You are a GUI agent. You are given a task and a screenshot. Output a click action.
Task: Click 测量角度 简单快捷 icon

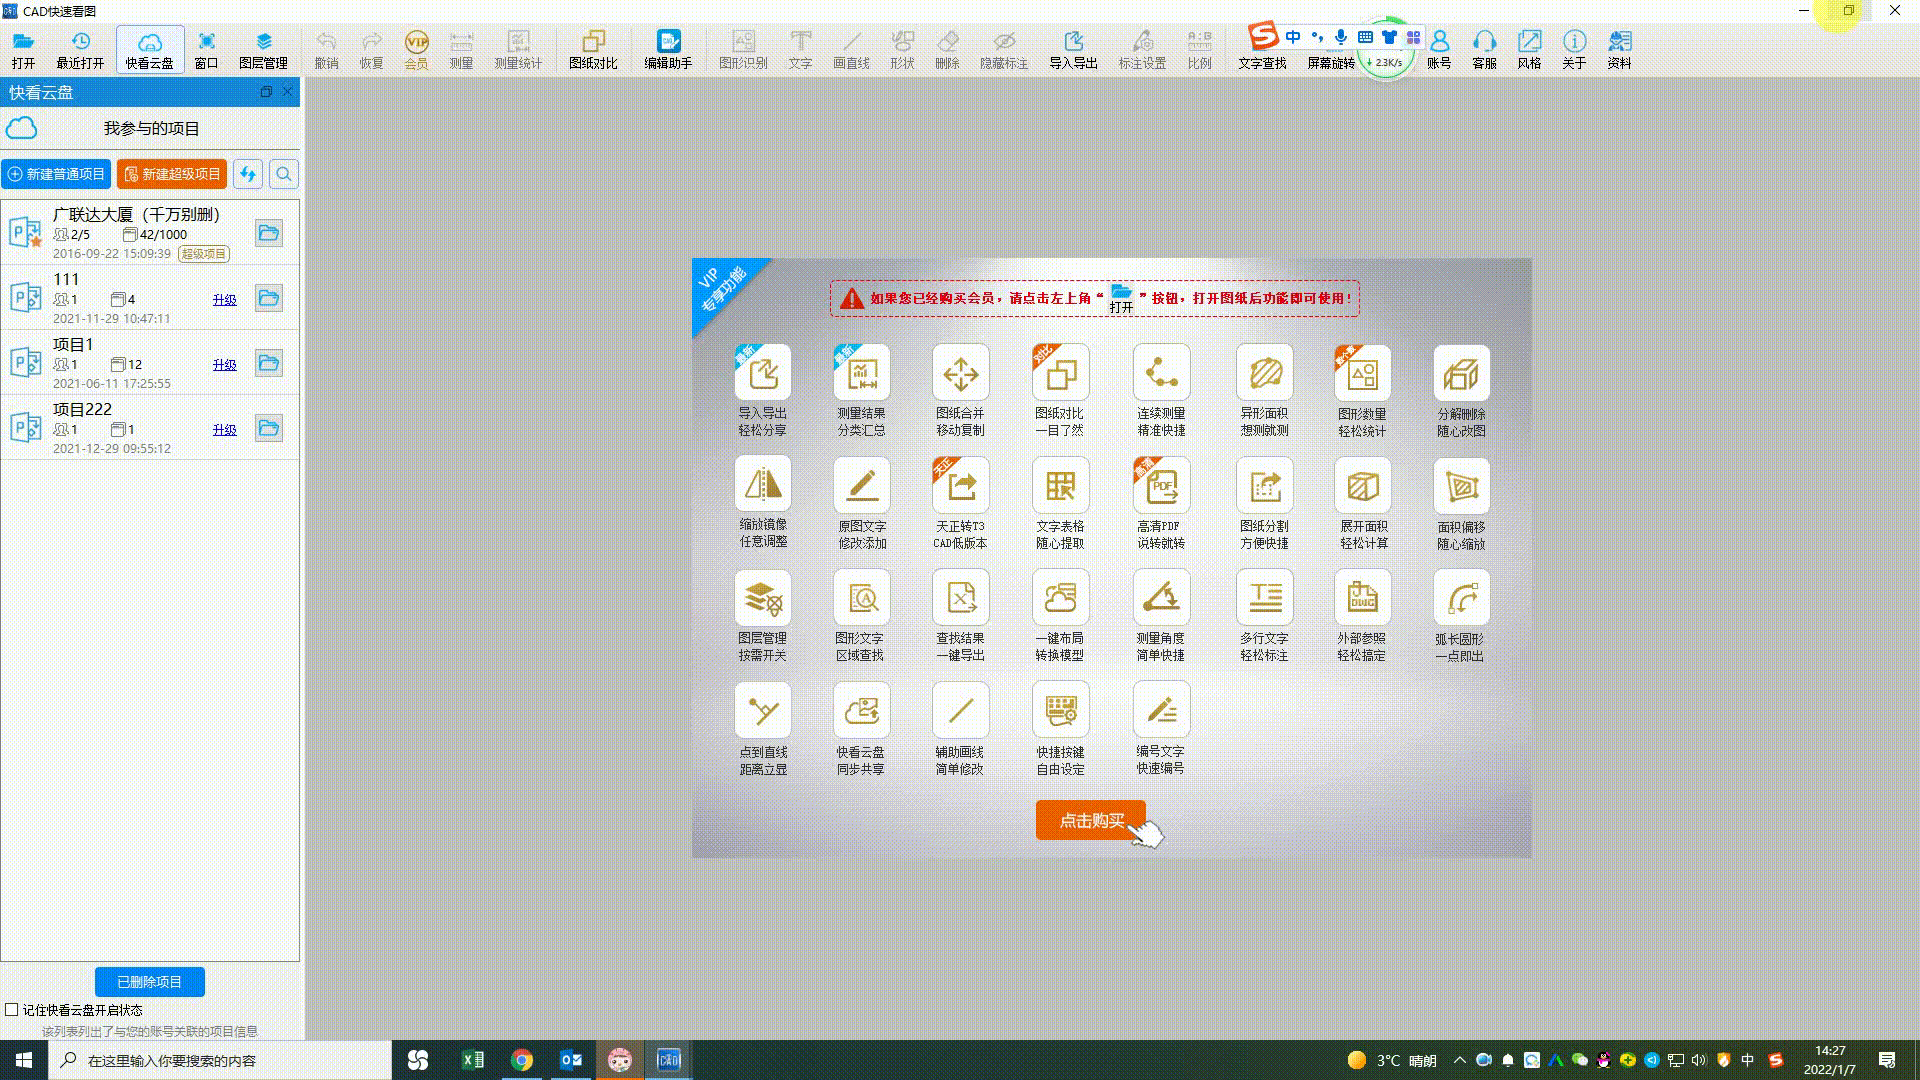1161,598
